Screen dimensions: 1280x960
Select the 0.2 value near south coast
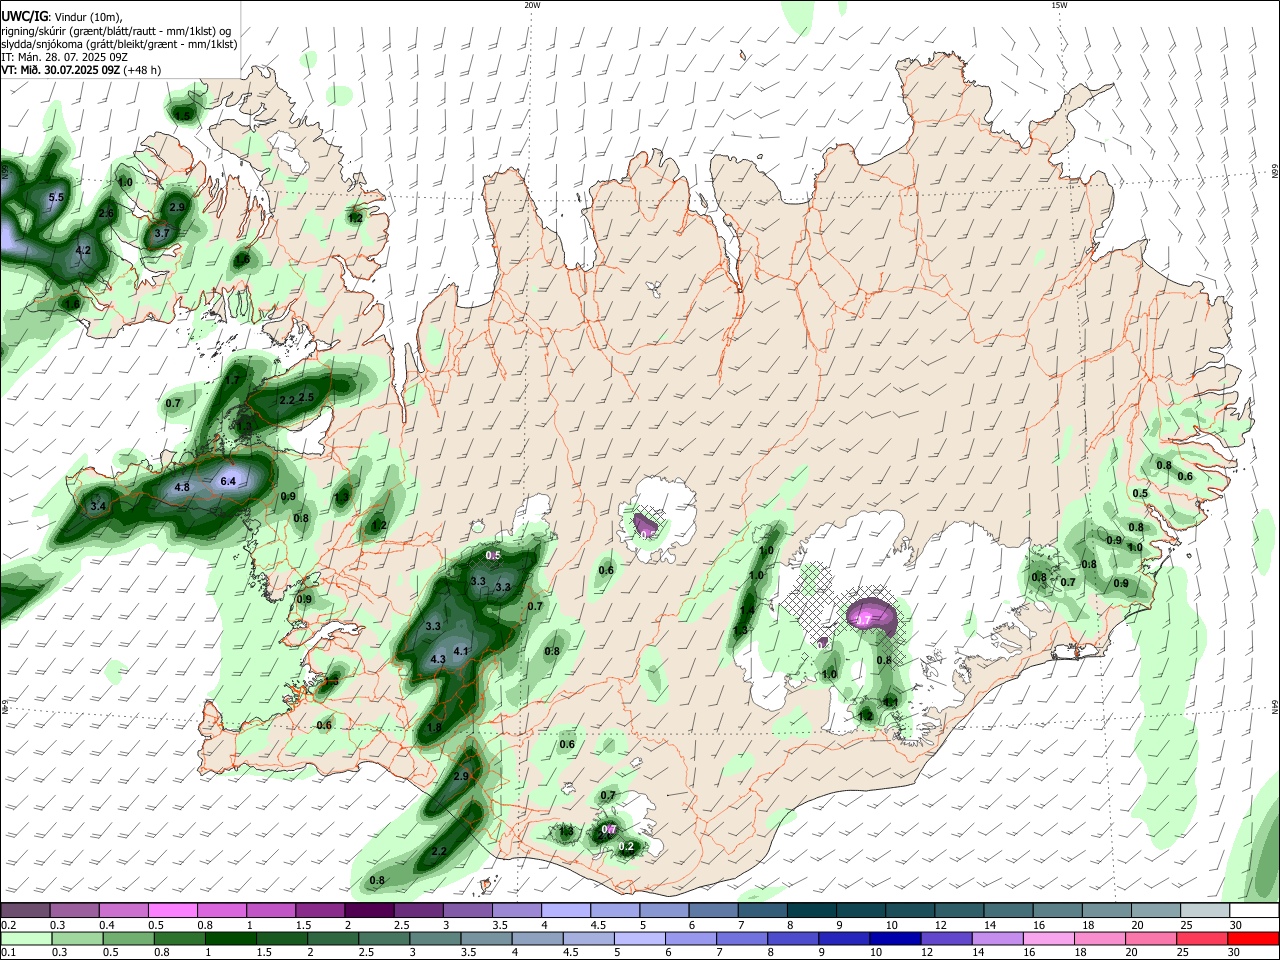click(627, 847)
